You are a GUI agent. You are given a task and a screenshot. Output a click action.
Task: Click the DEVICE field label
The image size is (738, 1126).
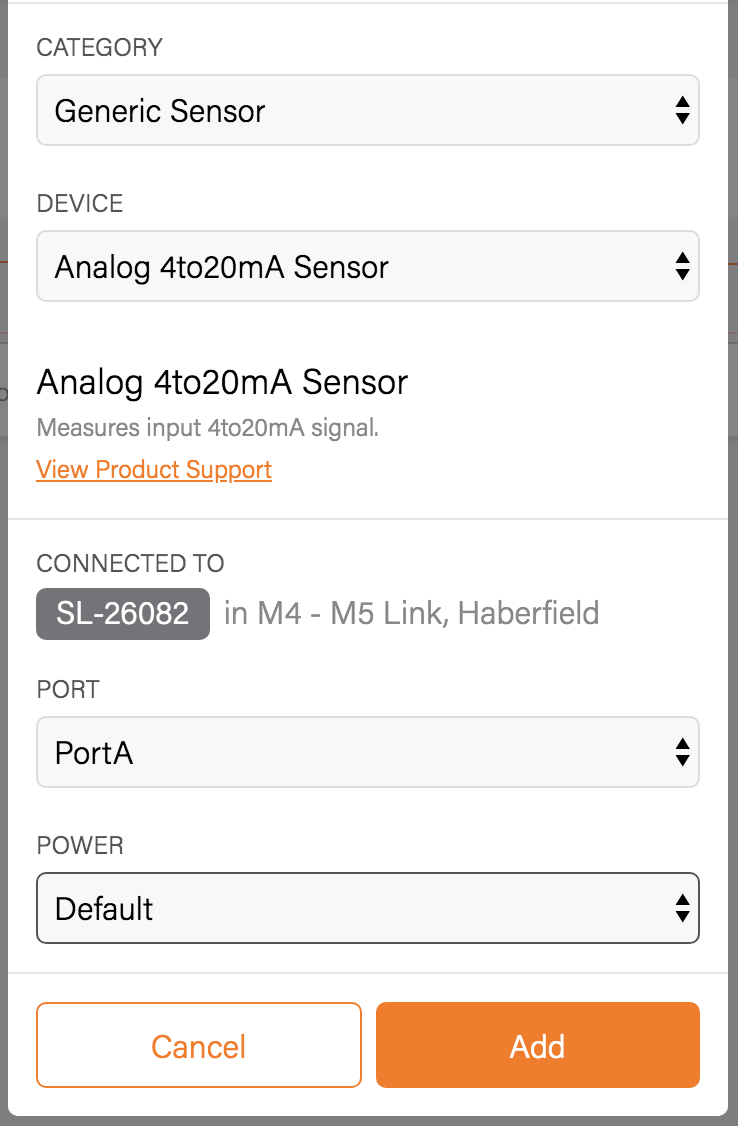pyautogui.click(x=80, y=204)
